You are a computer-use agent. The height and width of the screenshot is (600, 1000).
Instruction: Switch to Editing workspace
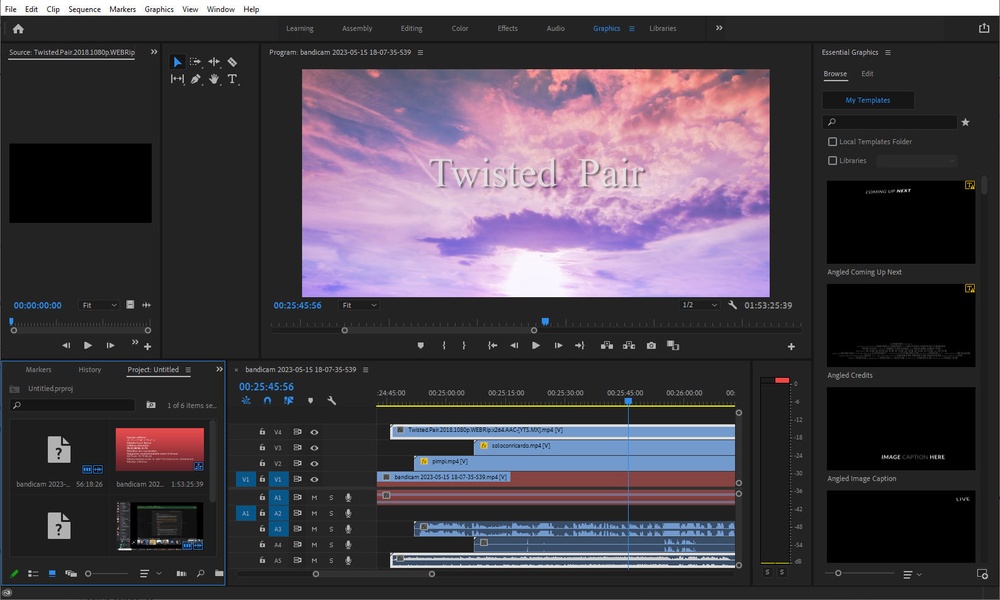click(411, 29)
